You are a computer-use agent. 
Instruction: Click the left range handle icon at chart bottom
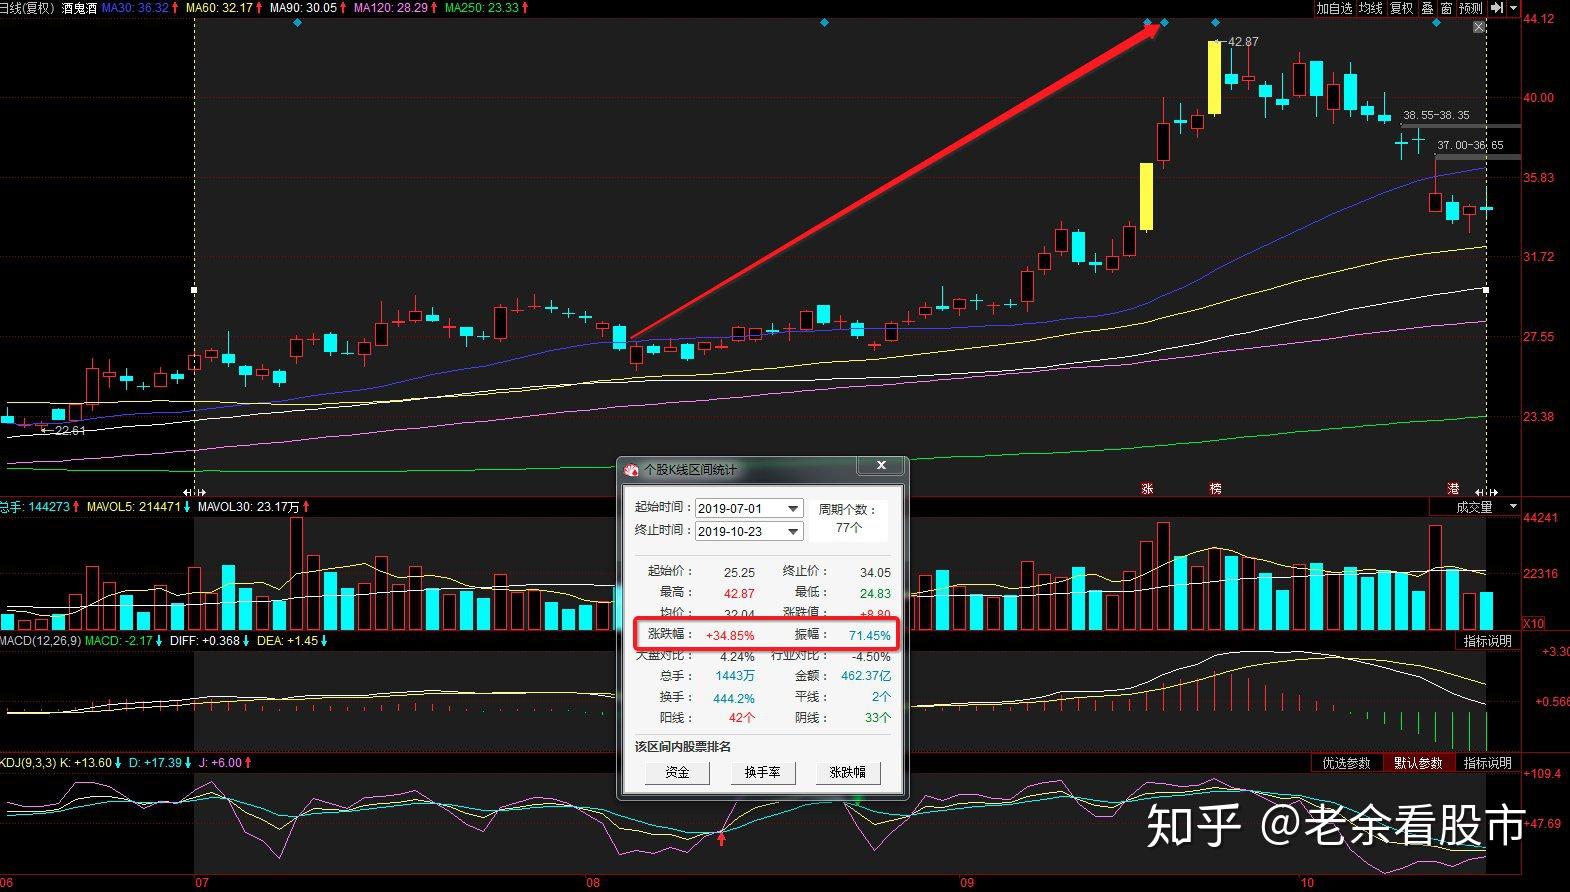click(x=194, y=493)
